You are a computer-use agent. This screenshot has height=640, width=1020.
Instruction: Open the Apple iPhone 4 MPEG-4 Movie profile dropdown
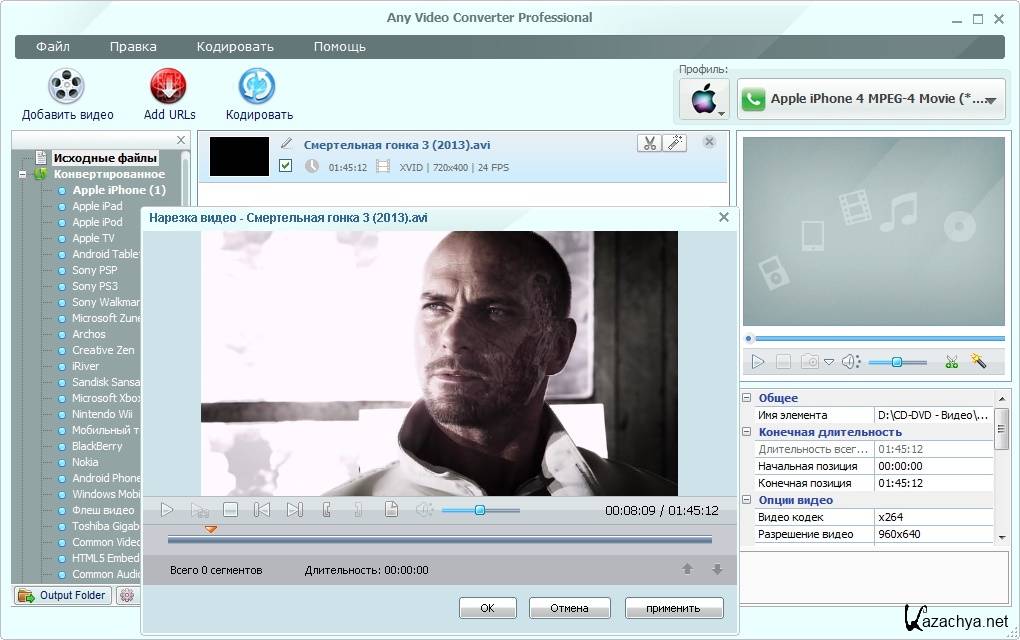click(x=871, y=99)
